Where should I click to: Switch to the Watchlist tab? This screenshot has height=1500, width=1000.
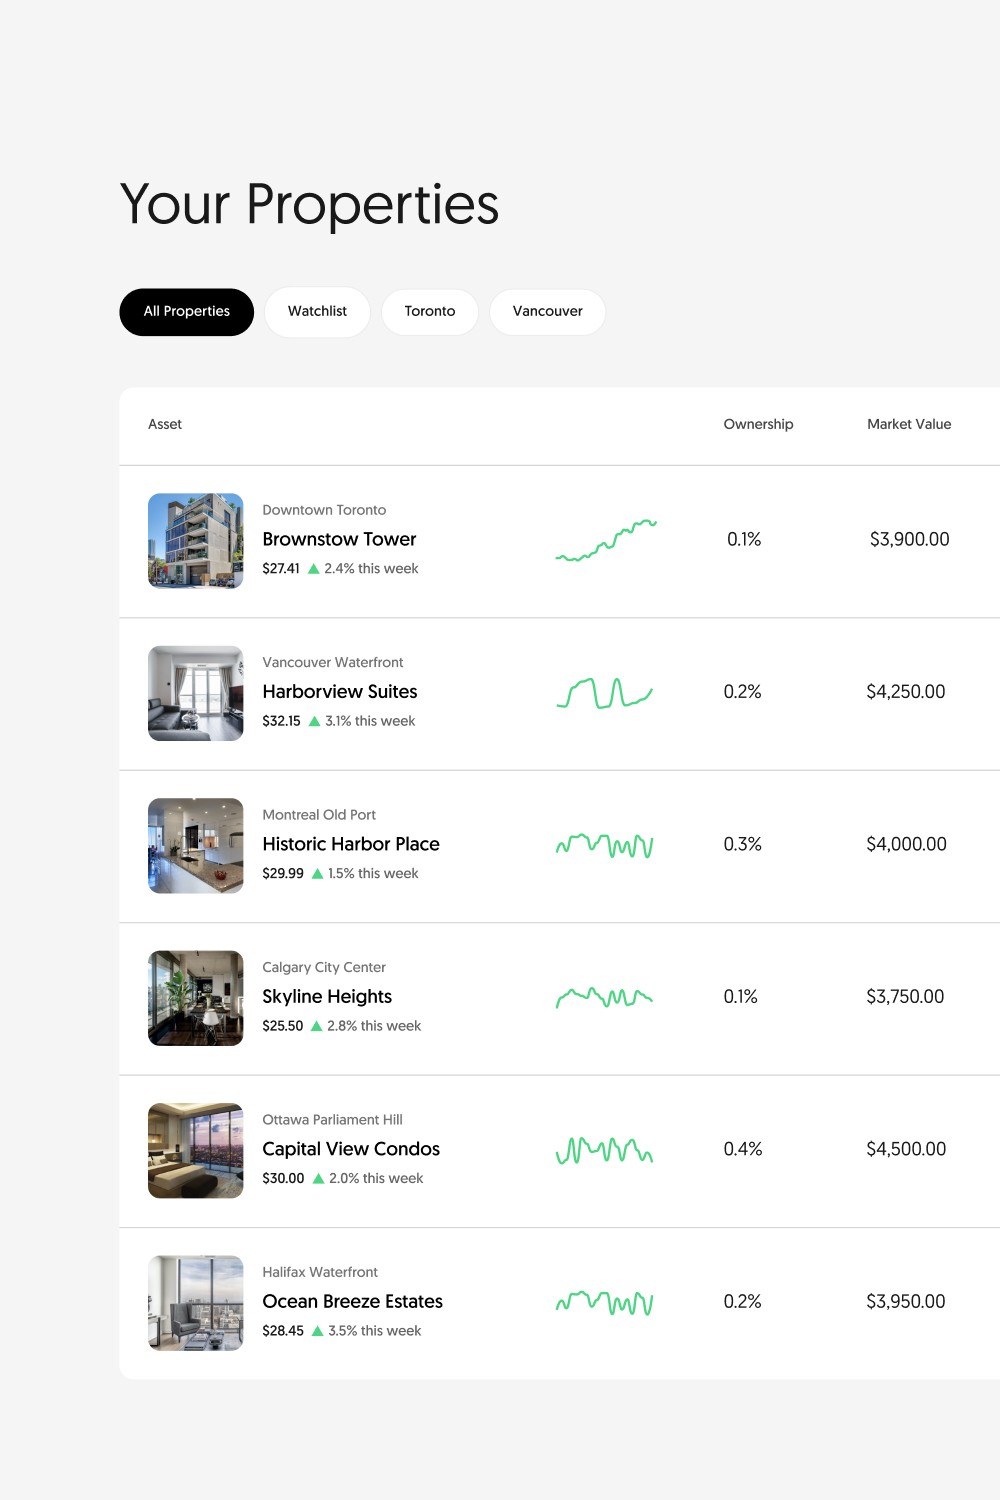(317, 312)
